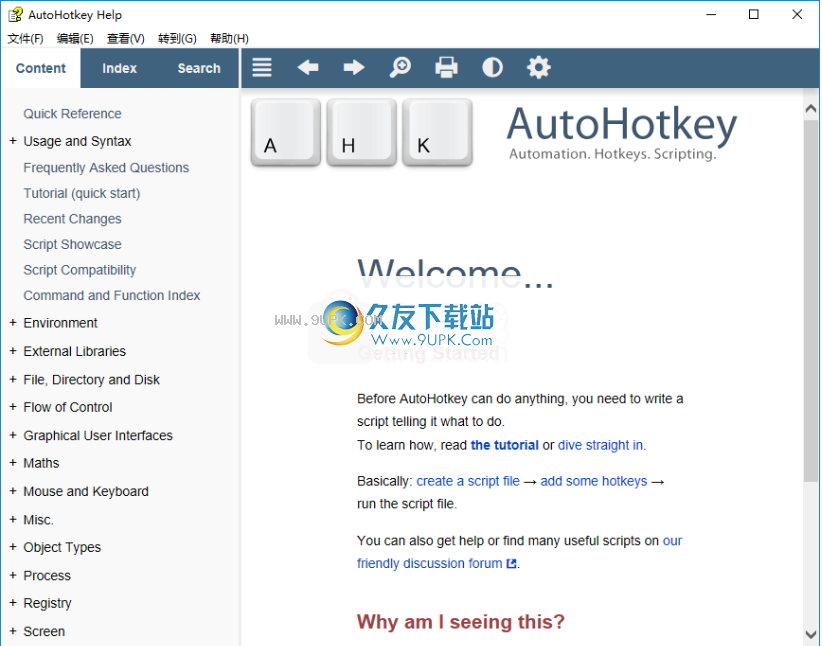The width and height of the screenshot is (822, 646).
Task: Go forward with the right arrow icon
Action: tap(354, 68)
